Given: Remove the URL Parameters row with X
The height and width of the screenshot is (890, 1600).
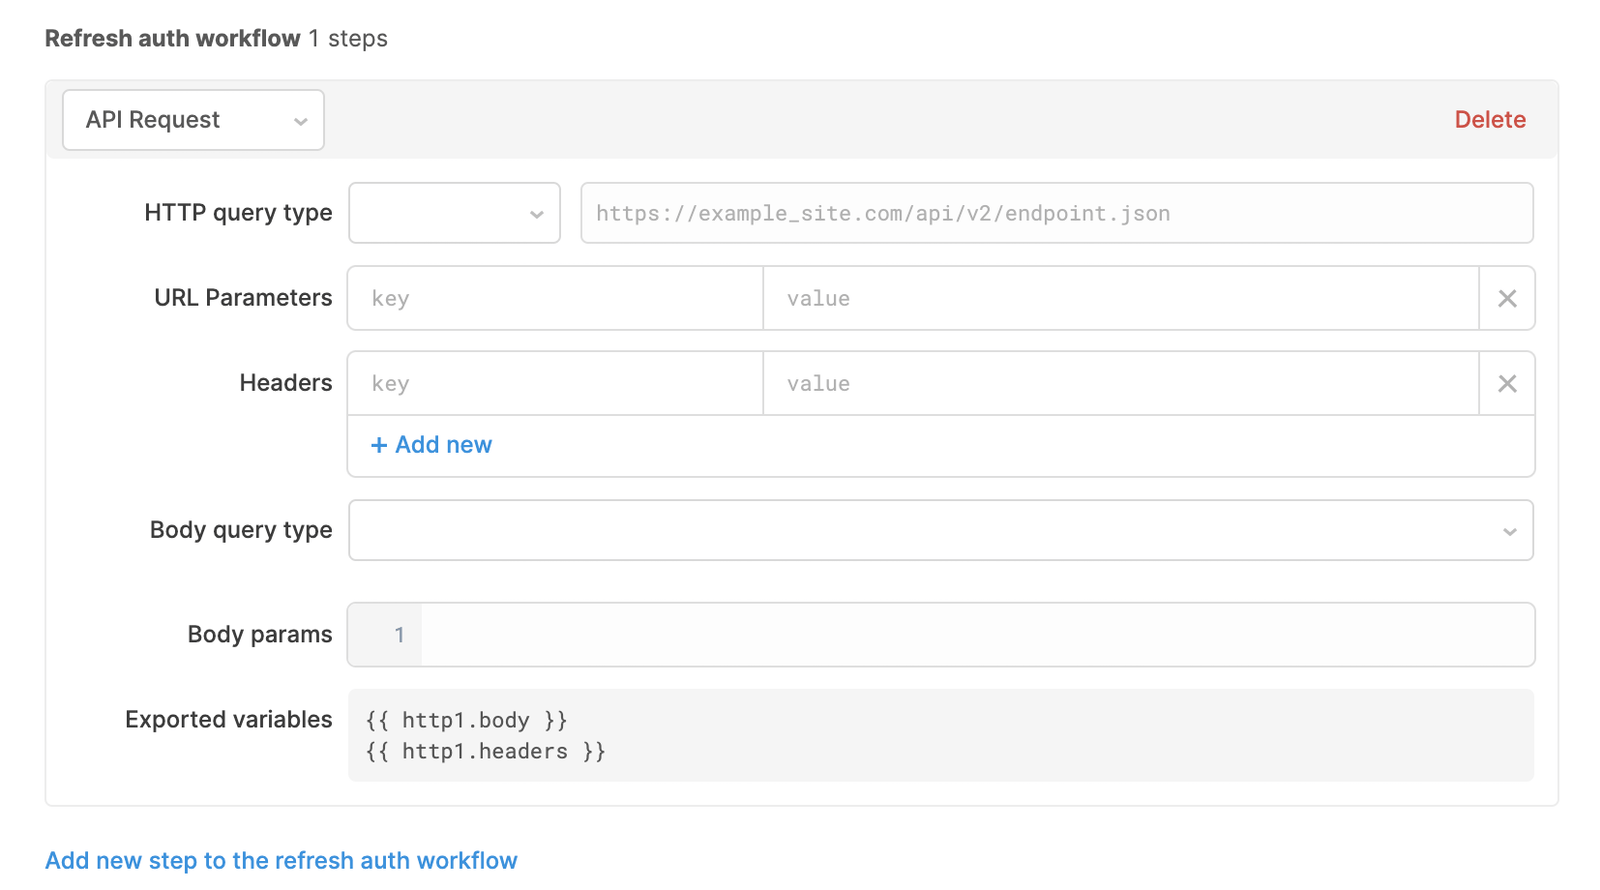Looking at the screenshot, I should pos(1507,298).
